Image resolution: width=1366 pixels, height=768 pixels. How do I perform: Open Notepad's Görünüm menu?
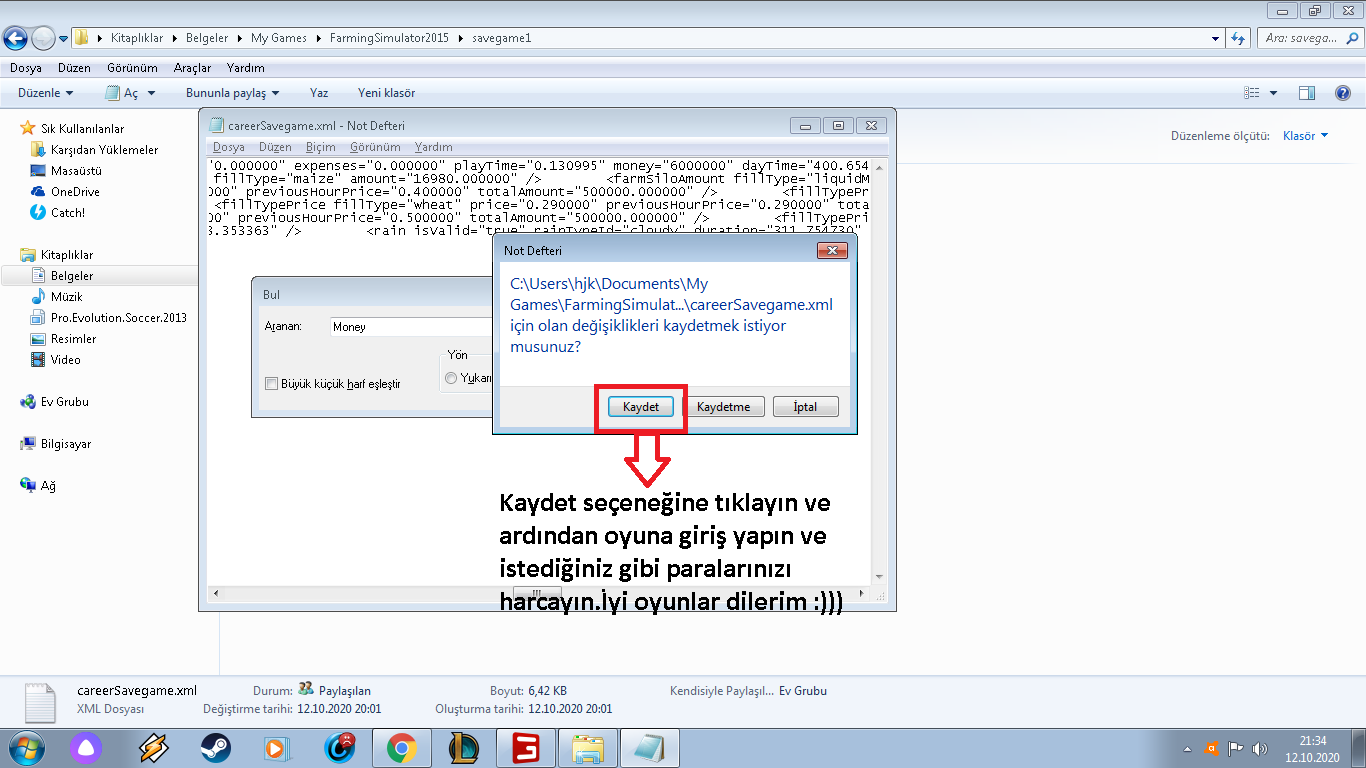coord(375,147)
